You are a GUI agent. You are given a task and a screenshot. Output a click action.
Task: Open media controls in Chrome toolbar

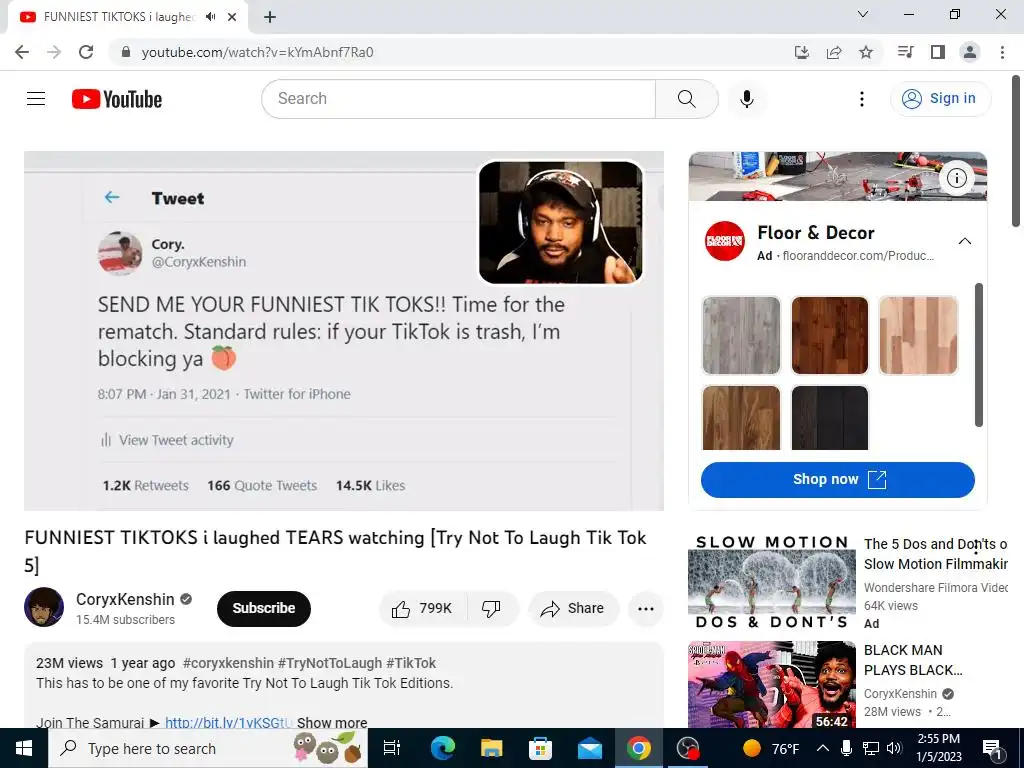tap(905, 52)
